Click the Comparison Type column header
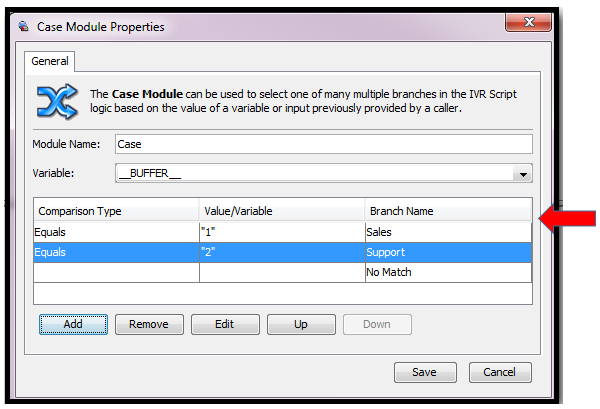This screenshot has height=409, width=600. [116, 211]
